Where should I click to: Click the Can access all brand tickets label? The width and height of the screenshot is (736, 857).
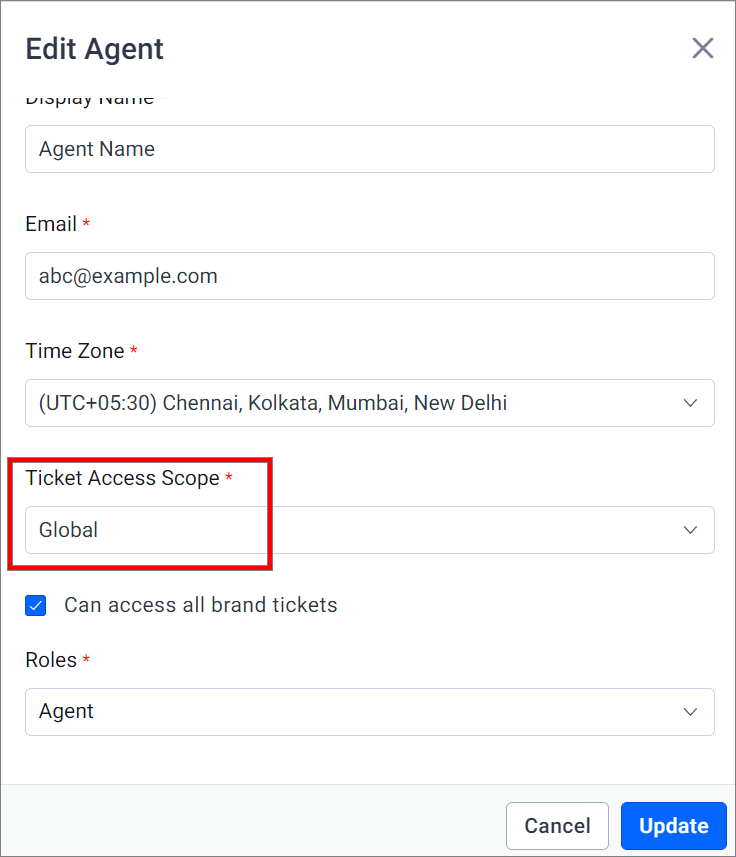click(201, 605)
